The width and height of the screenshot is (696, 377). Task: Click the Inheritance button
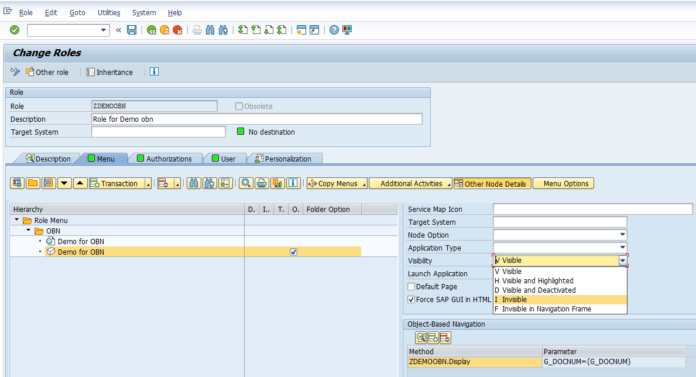(x=110, y=72)
